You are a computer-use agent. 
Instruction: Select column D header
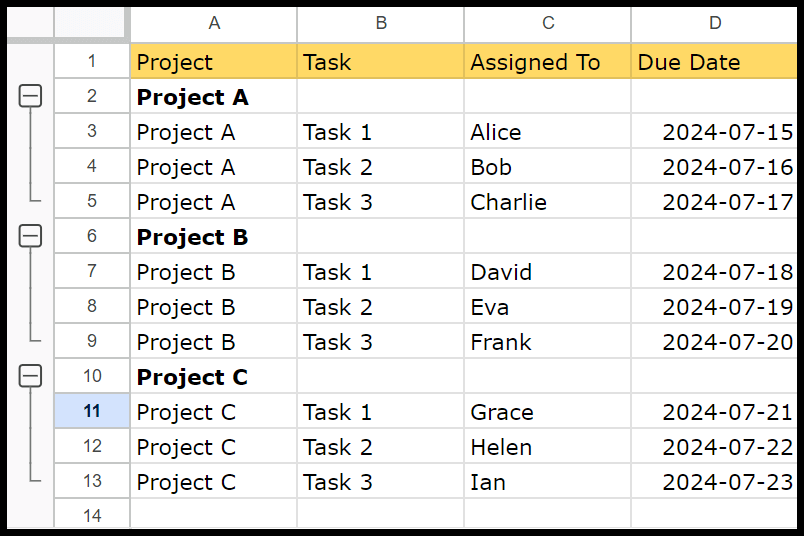(x=714, y=24)
